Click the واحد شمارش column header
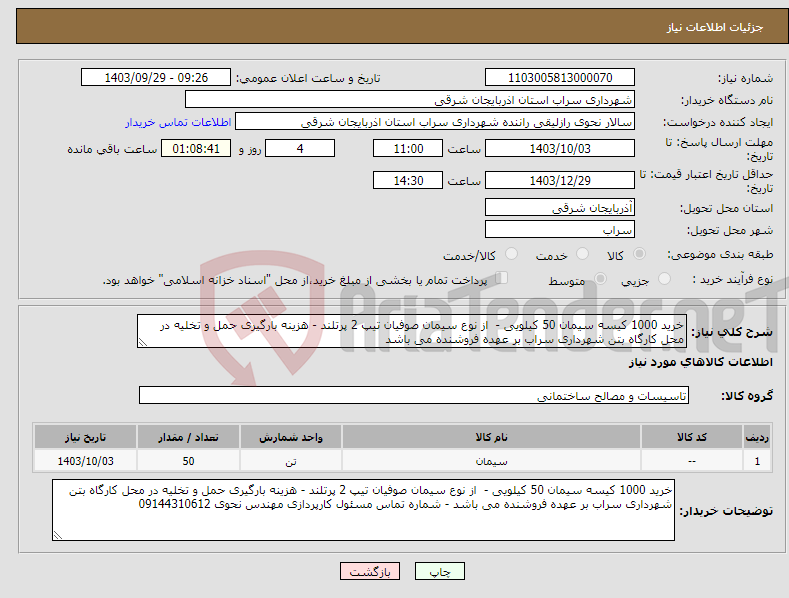 (x=291, y=437)
